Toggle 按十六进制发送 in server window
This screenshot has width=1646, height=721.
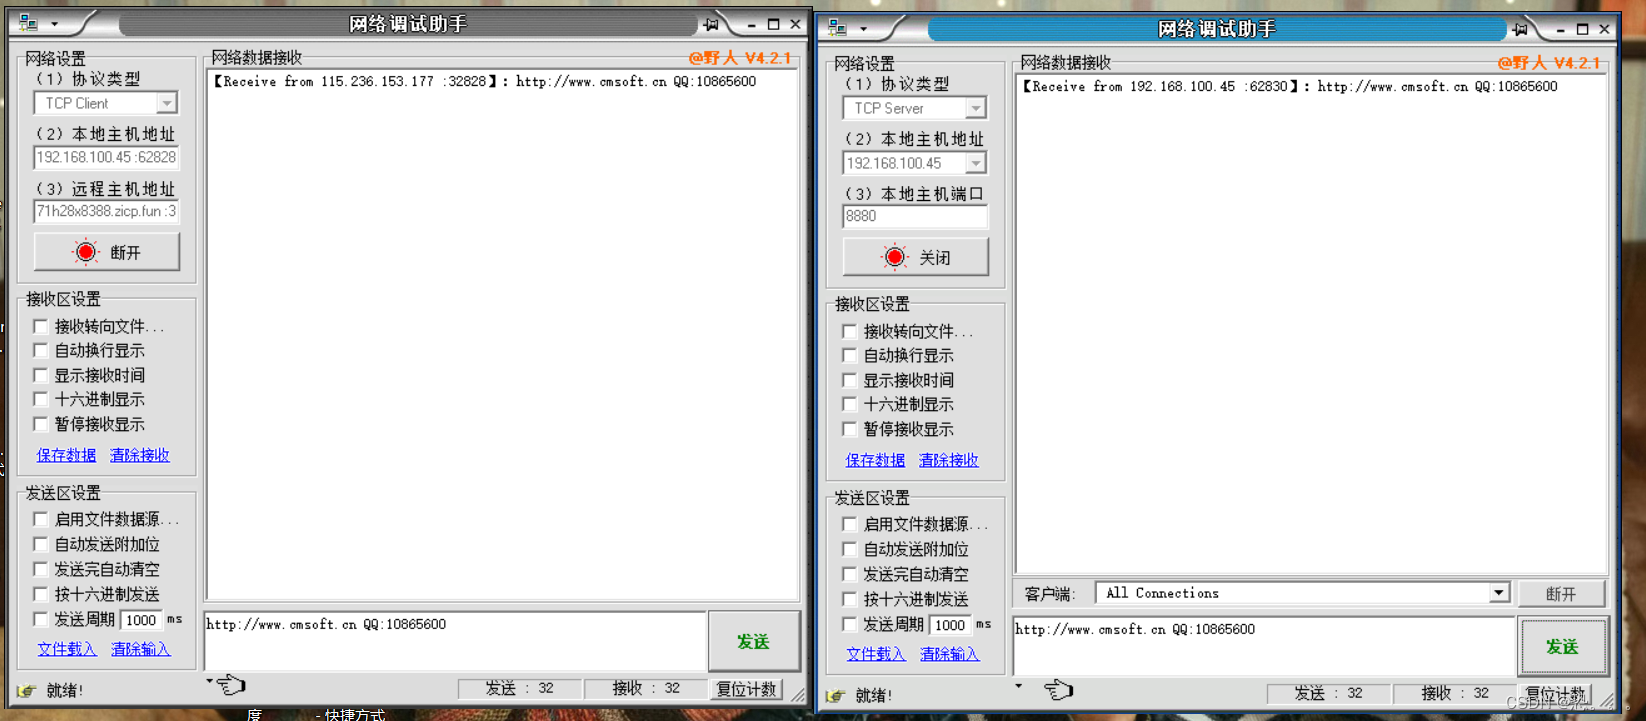click(850, 599)
